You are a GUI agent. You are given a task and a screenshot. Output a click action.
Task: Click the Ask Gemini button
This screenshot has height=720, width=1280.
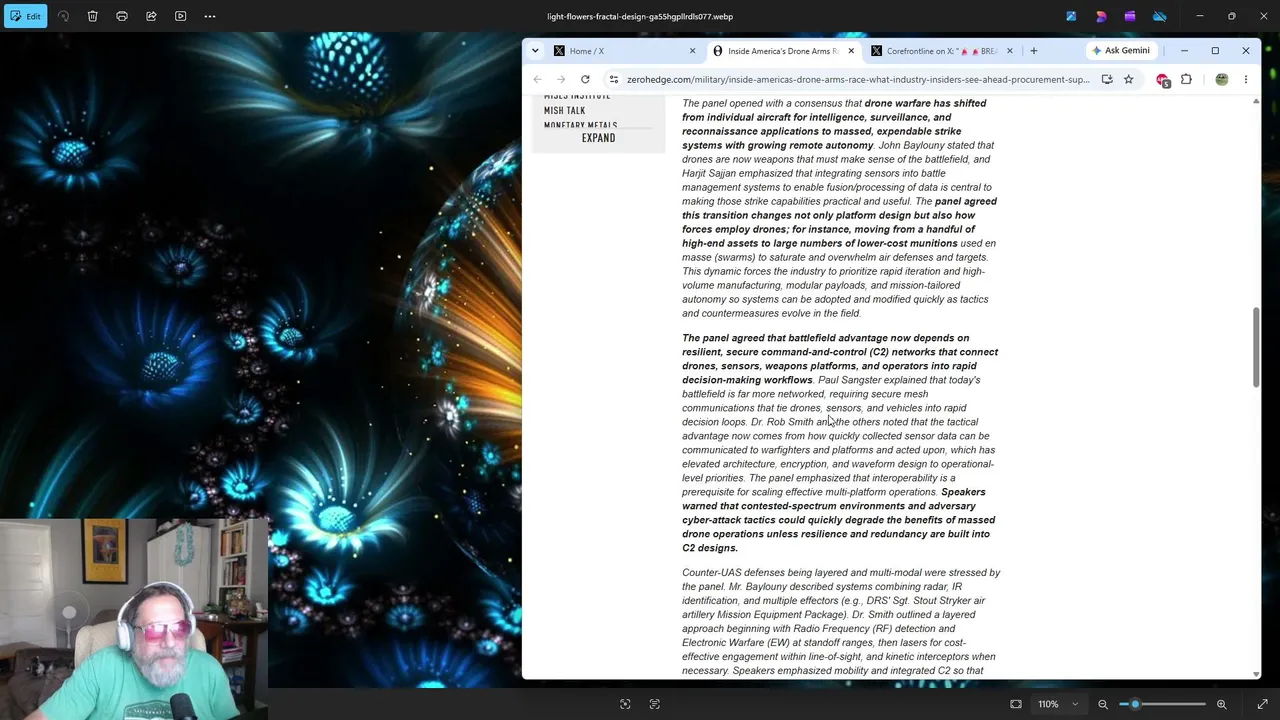tap(1120, 51)
